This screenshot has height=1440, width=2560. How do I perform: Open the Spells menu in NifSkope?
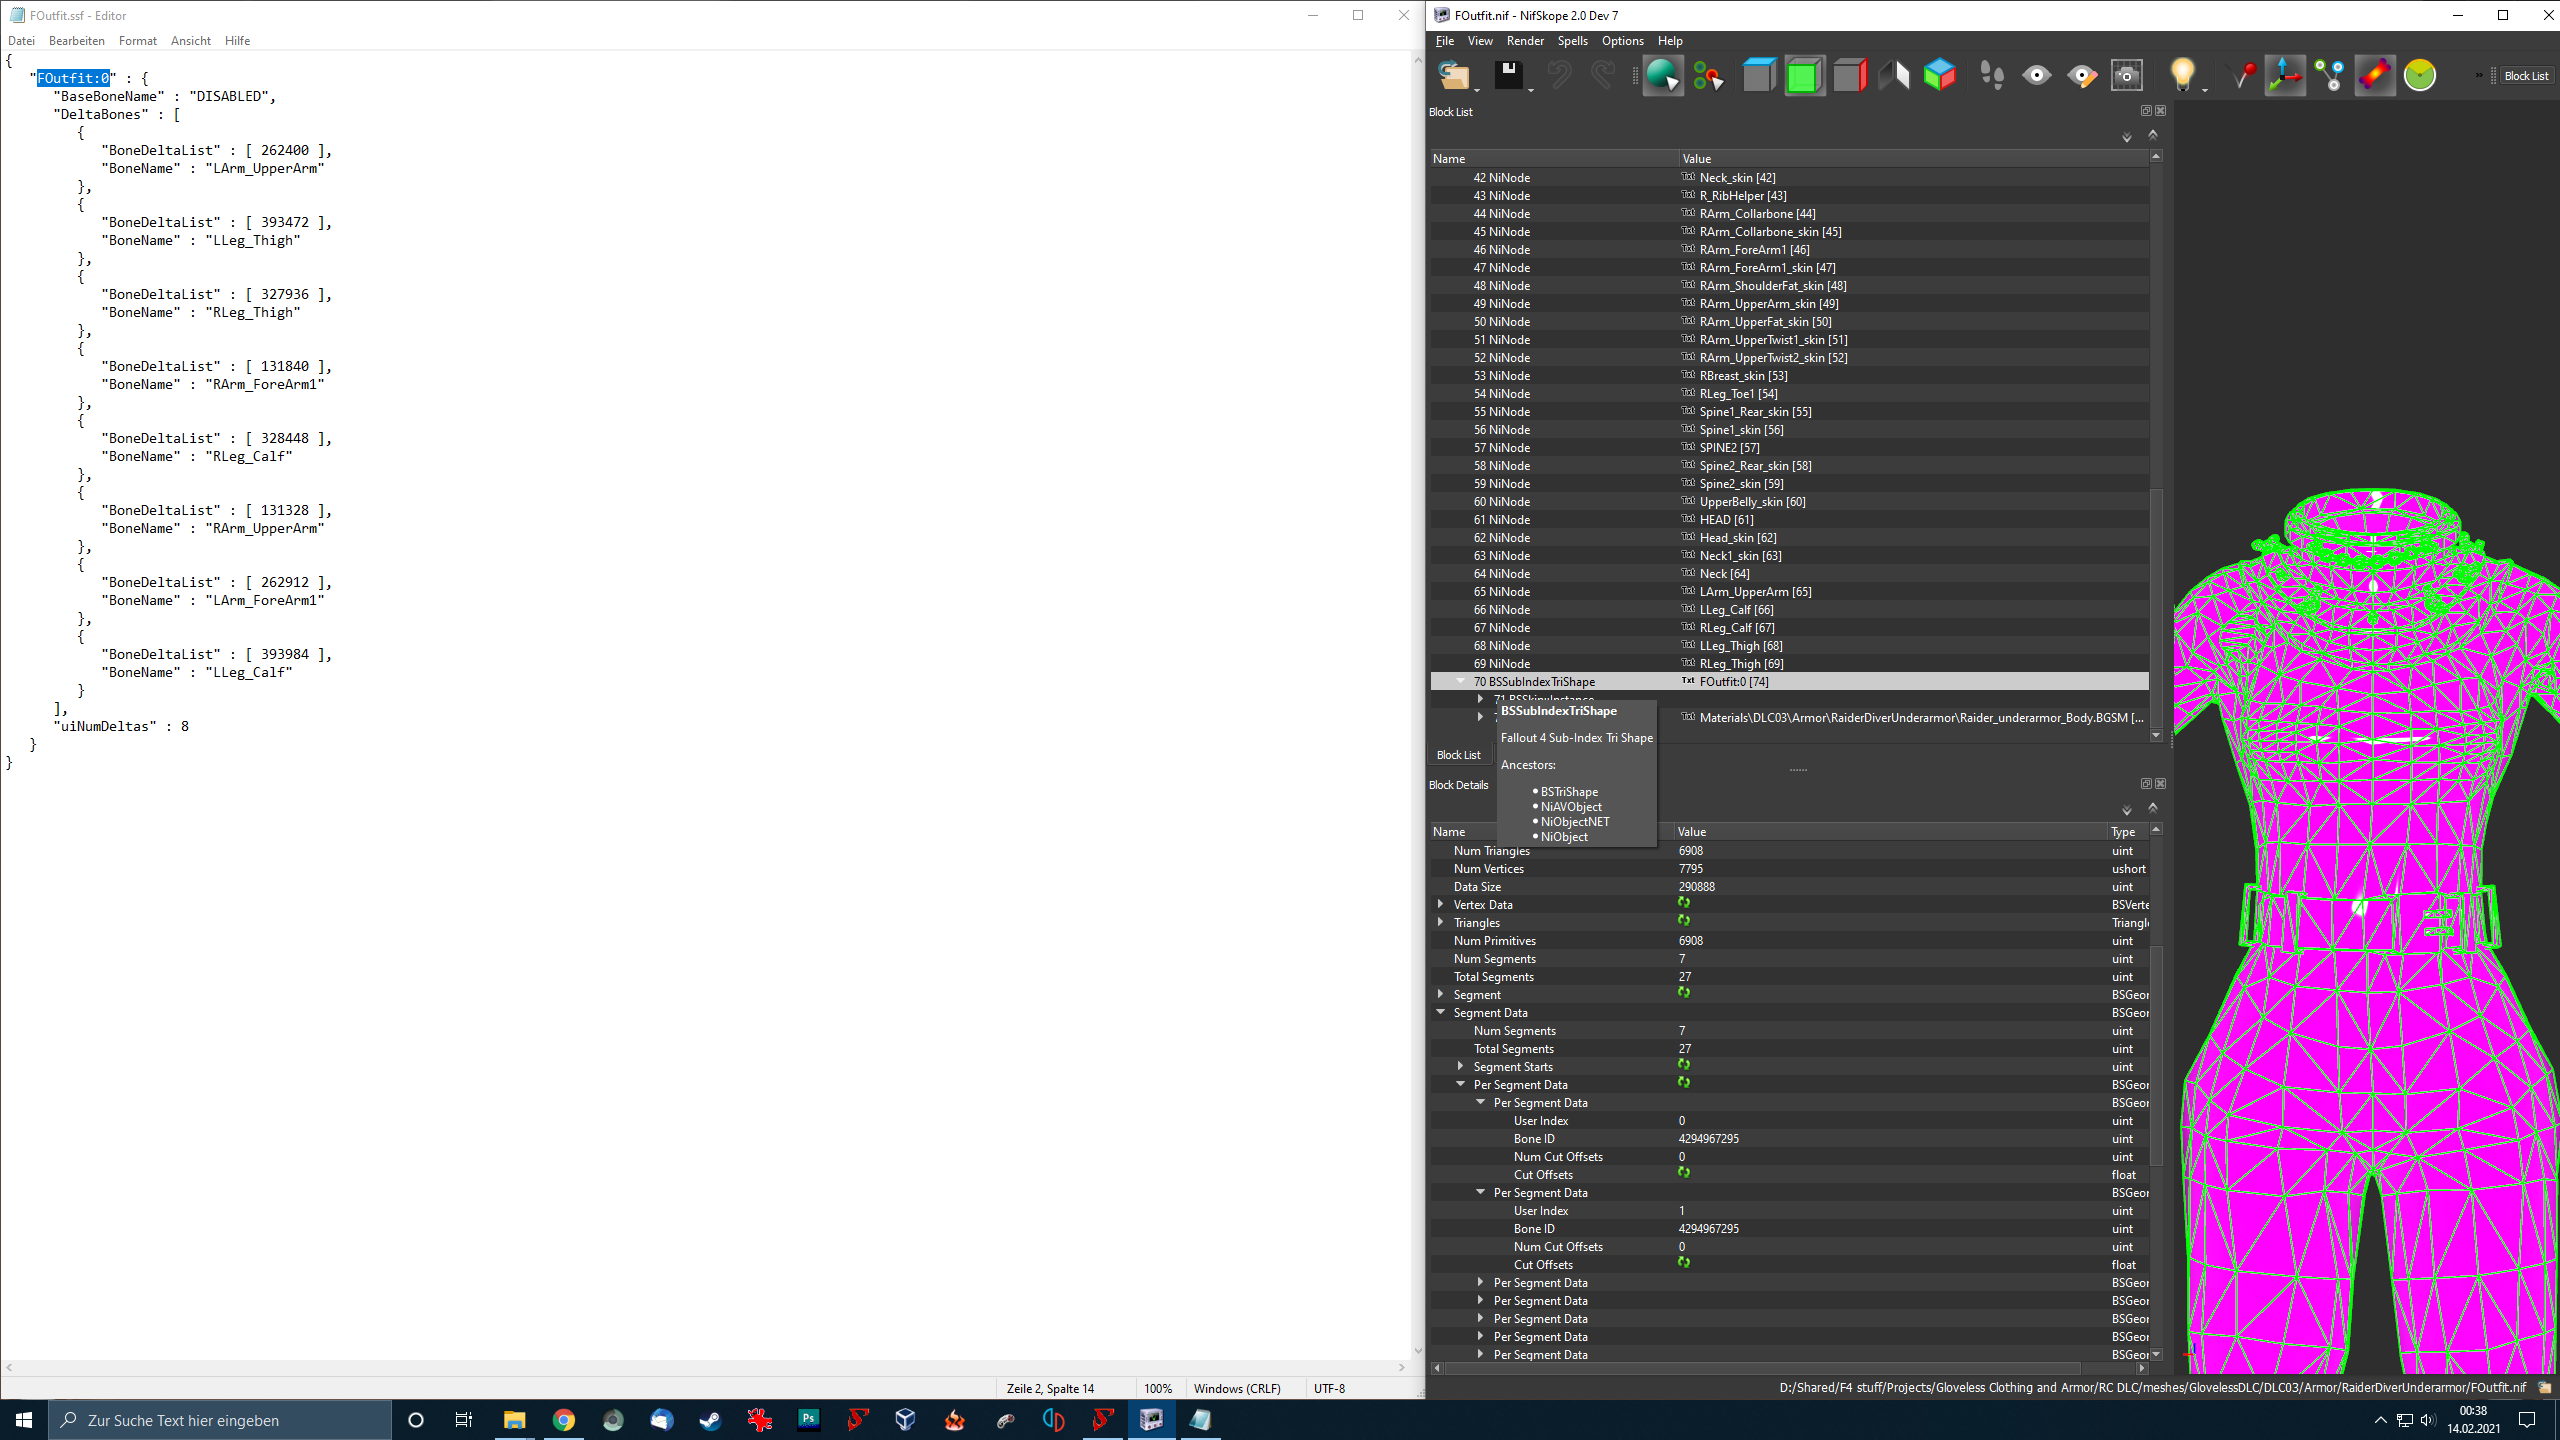pos(1572,41)
